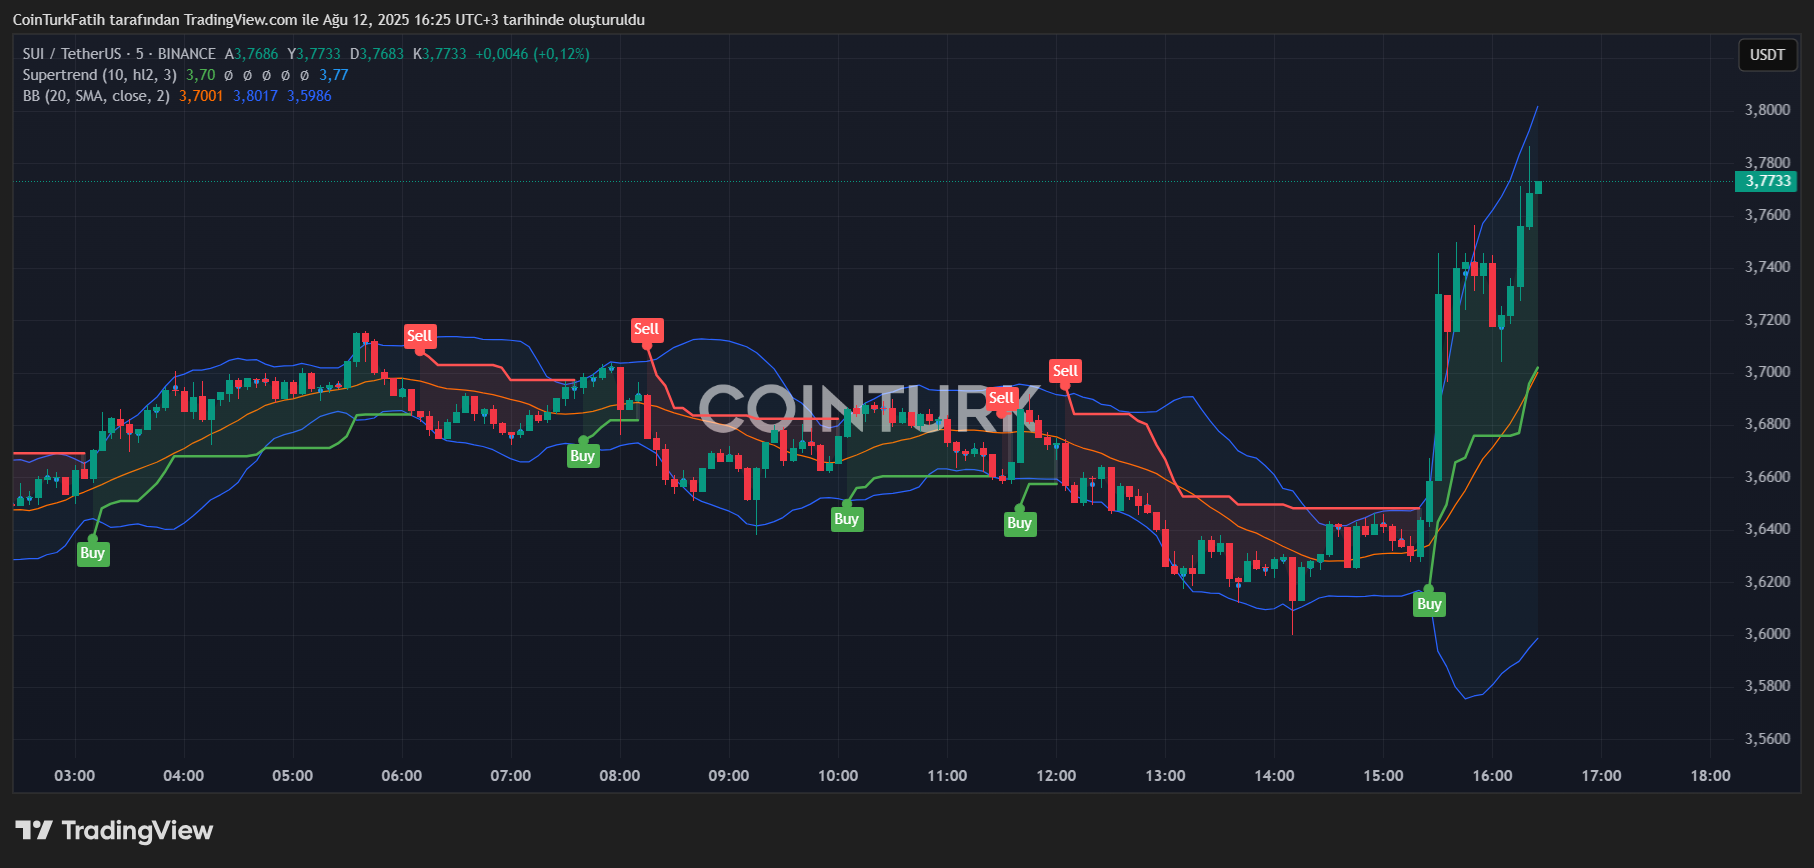Click the low value D3,7683
The width and height of the screenshot is (1814, 868).
377,54
